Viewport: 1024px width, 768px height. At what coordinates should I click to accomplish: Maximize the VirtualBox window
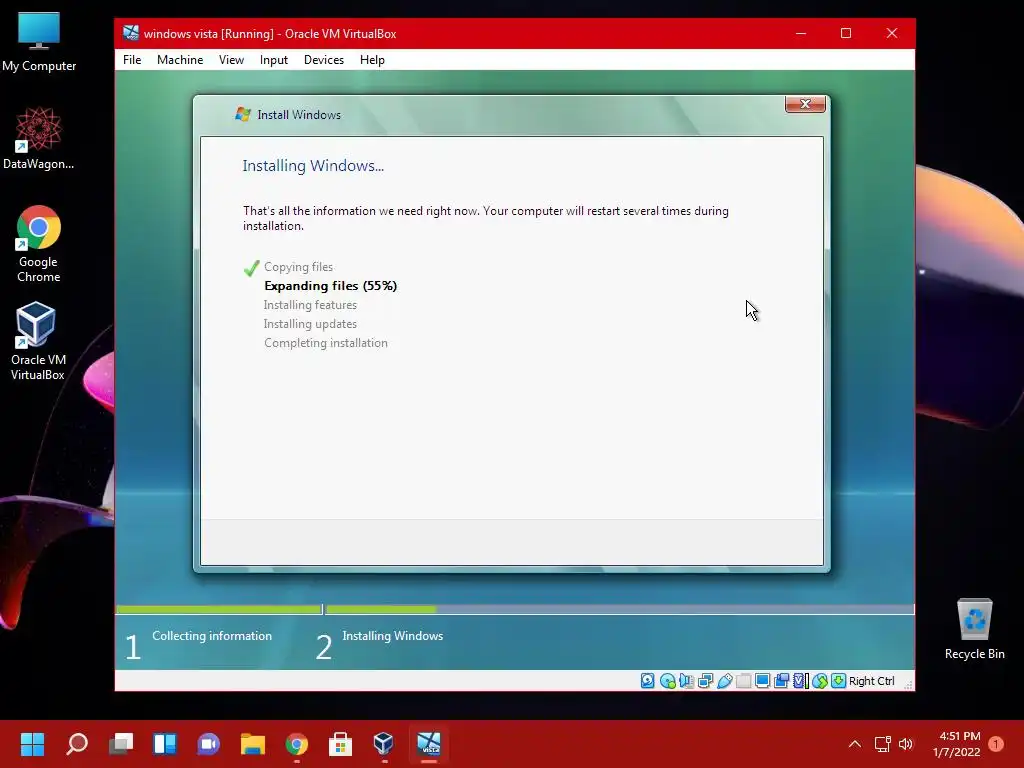tap(846, 33)
